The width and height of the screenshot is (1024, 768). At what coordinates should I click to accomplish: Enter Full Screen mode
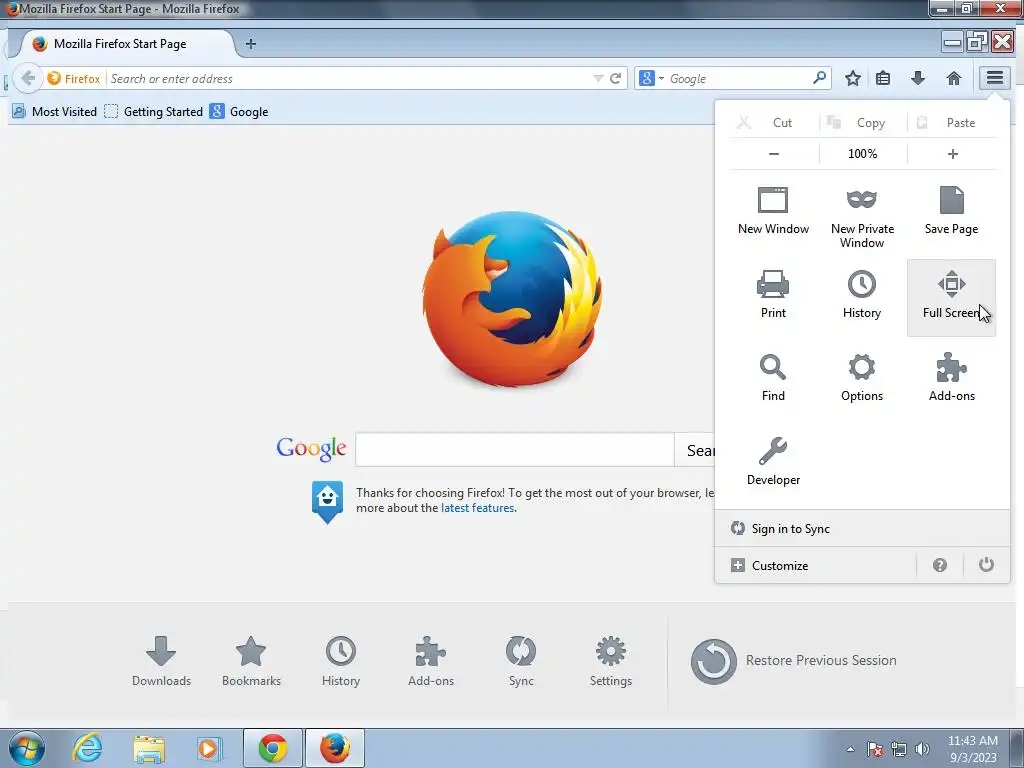click(952, 298)
